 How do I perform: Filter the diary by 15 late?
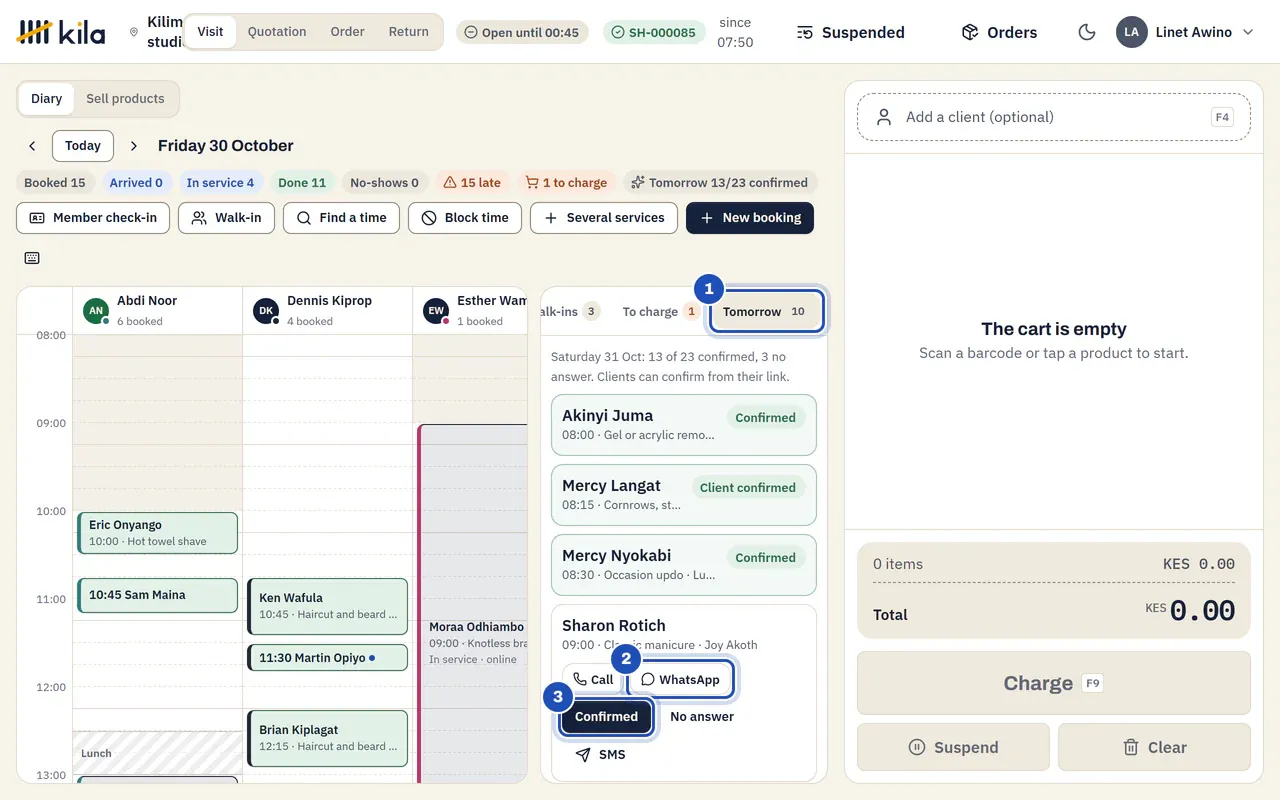[x=472, y=183]
